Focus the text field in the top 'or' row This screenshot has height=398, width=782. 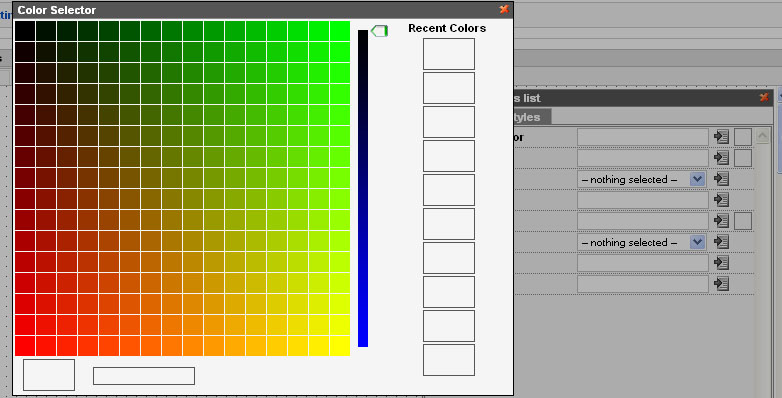(x=642, y=137)
